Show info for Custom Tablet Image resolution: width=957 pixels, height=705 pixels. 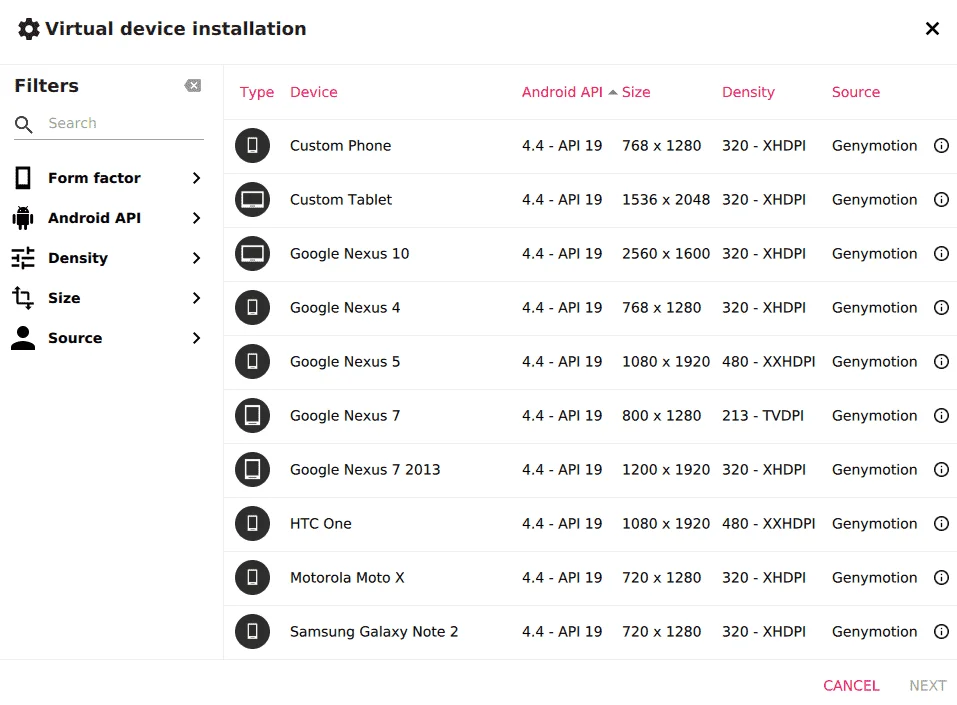click(x=941, y=199)
